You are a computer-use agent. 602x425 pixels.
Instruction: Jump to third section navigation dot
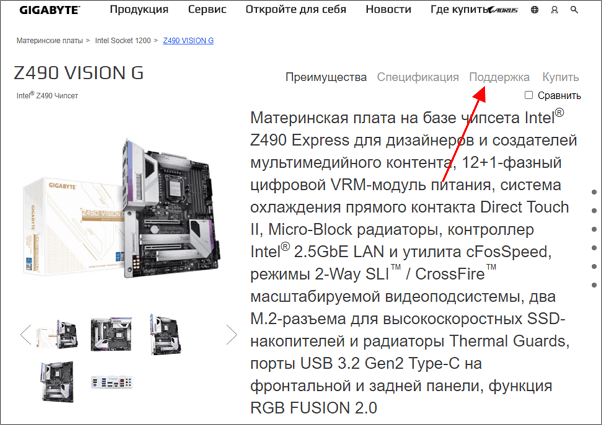(594, 229)
